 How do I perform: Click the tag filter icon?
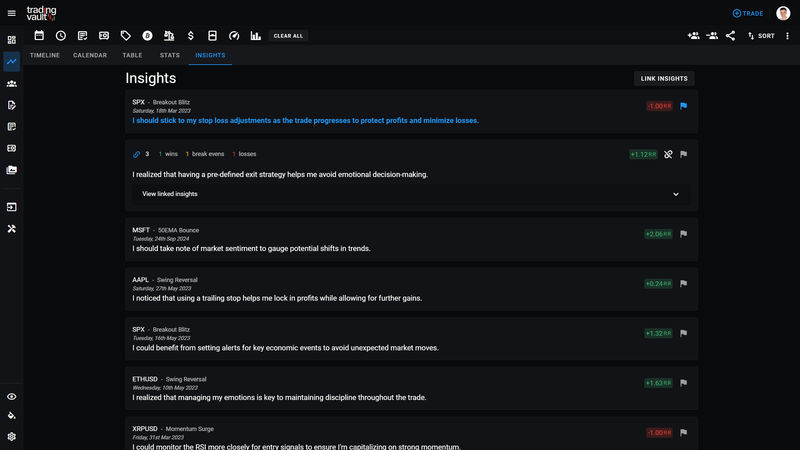click(x=125, y=36)
